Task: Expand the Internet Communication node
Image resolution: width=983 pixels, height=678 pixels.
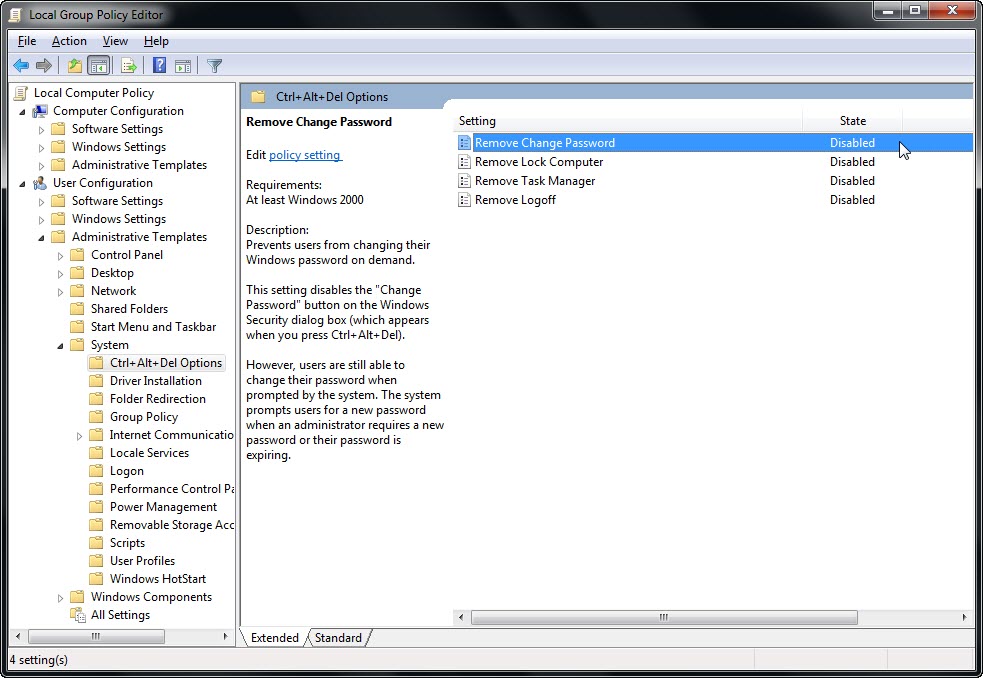Action: click(79, 436)
